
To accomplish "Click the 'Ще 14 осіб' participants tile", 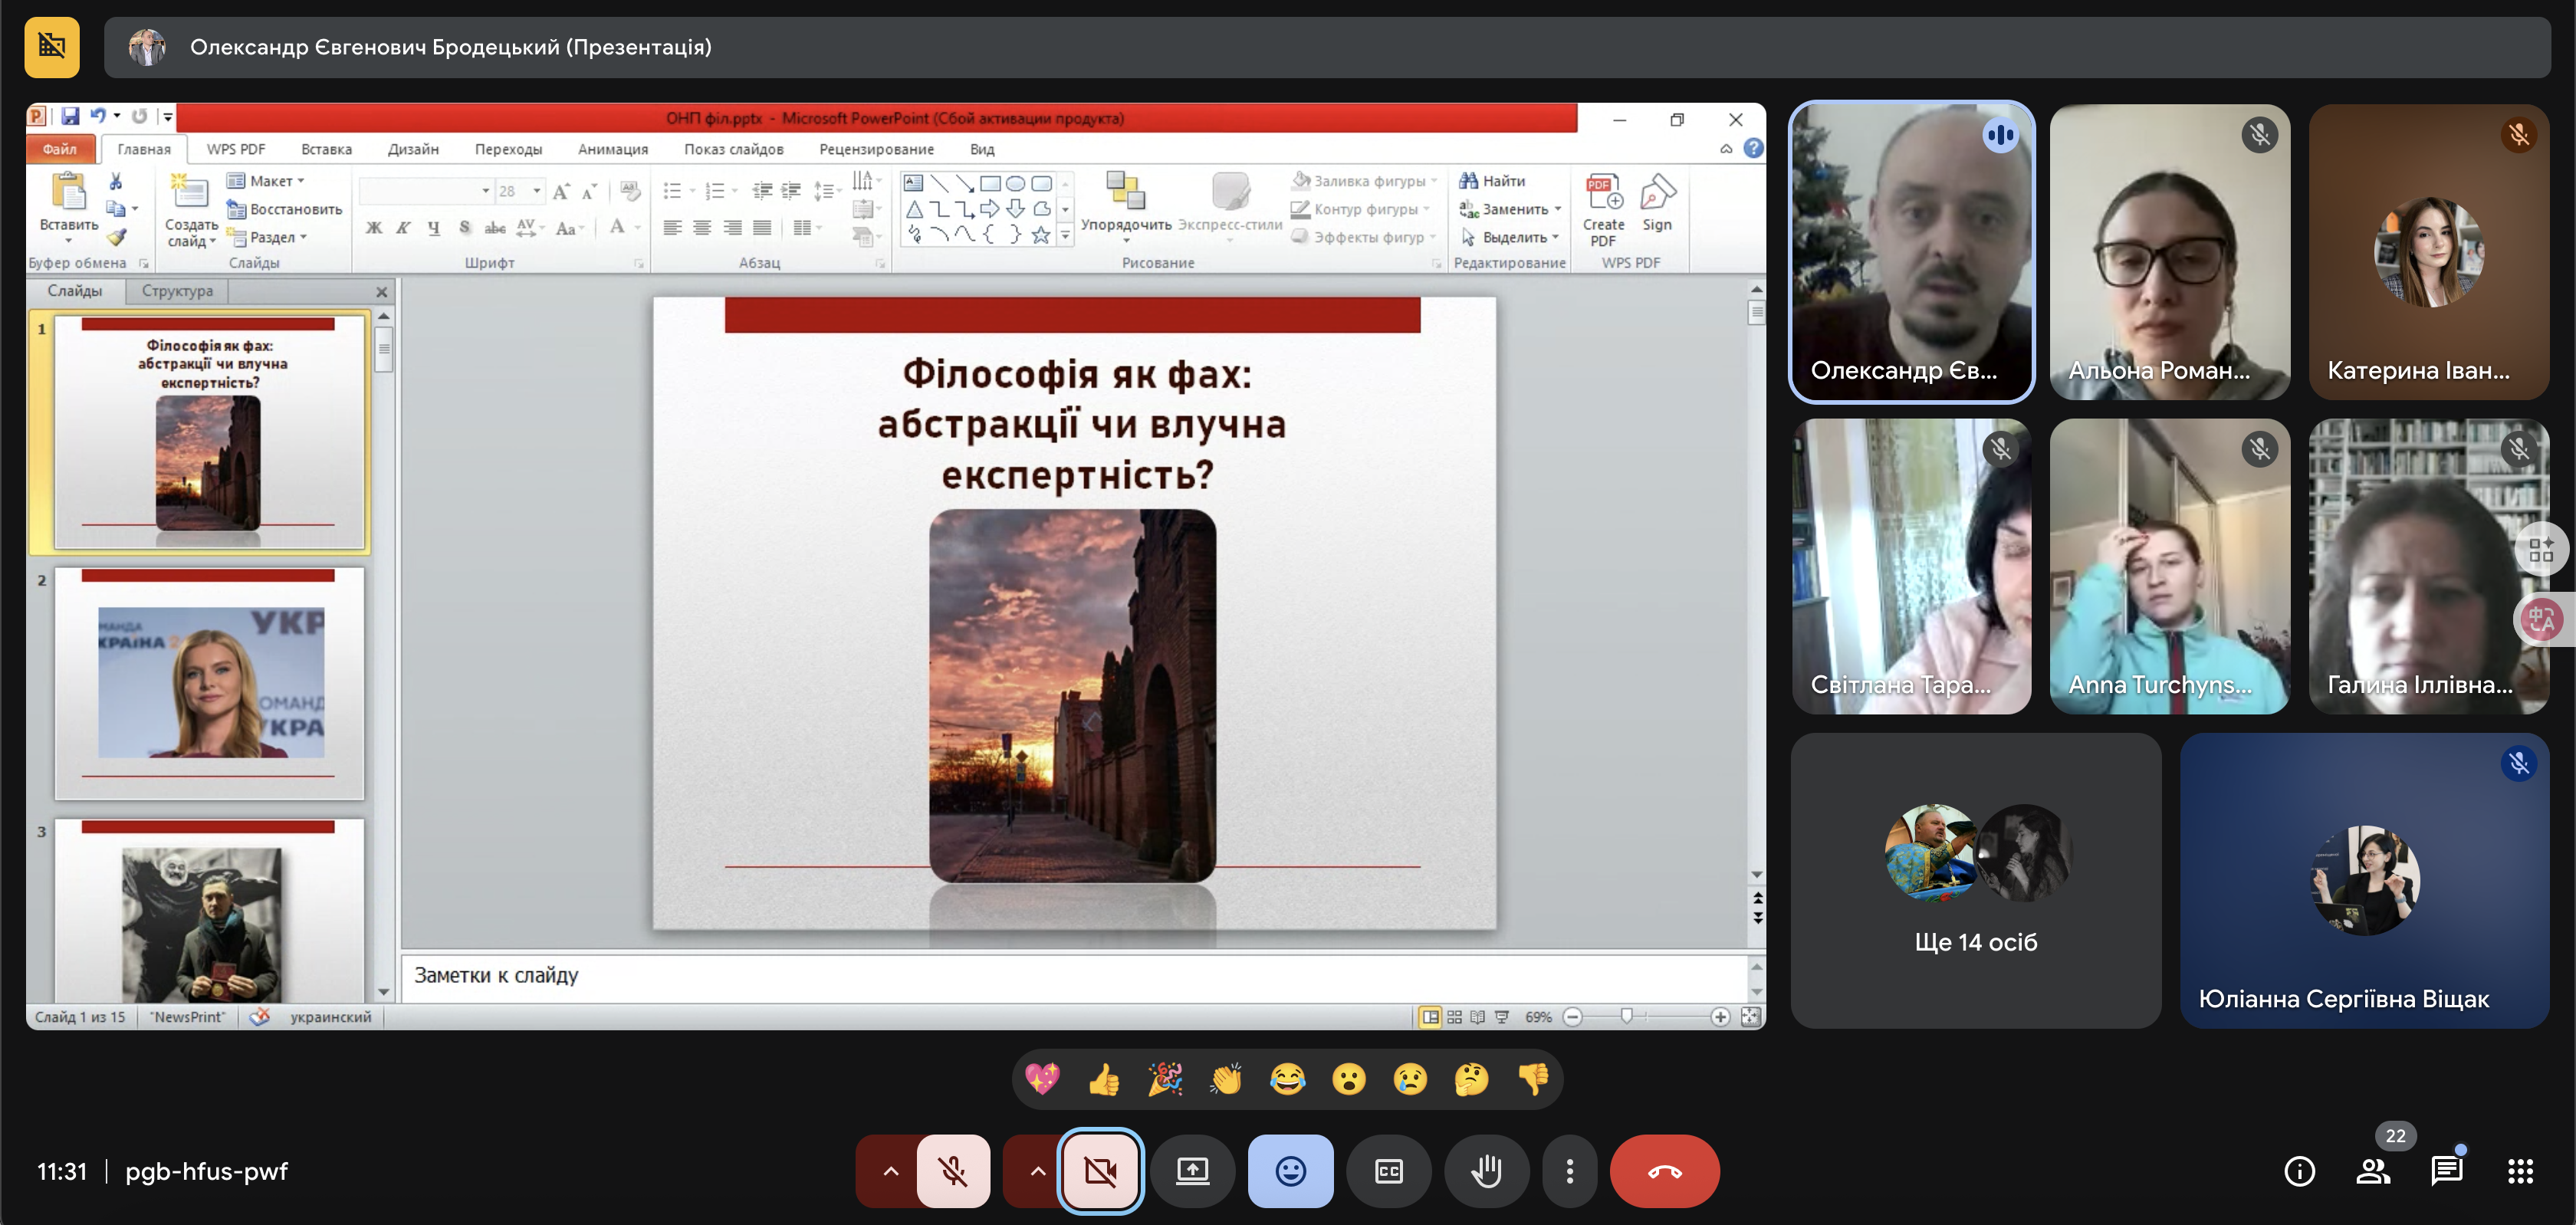I will pyautogui.click(x=1976, y=880).
